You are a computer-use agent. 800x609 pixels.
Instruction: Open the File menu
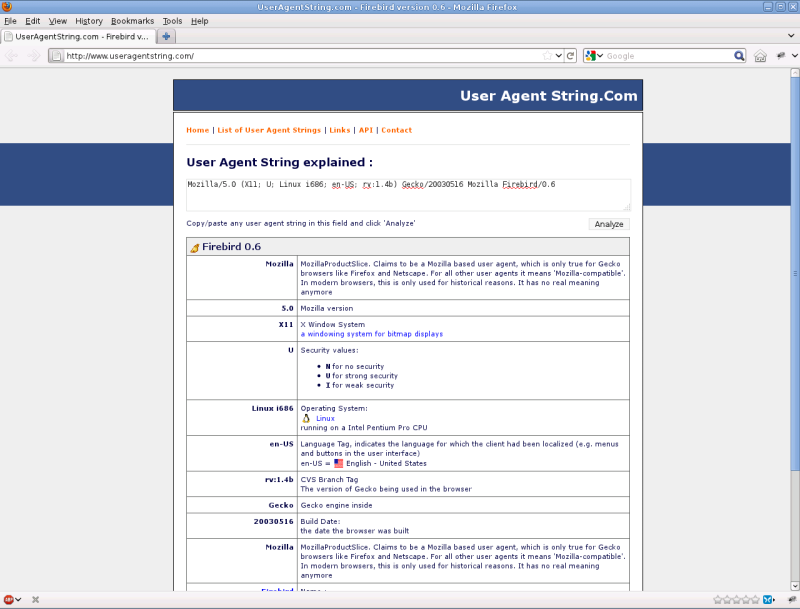10,21
